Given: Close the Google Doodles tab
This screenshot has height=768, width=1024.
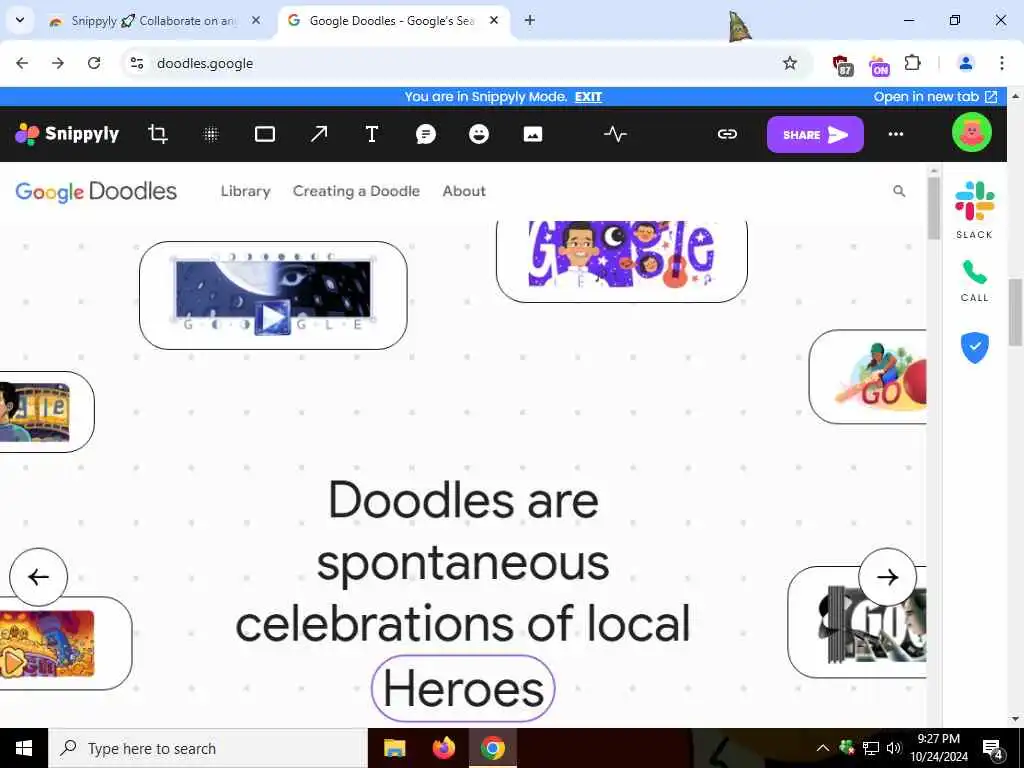Looking at the screenshot, I should click(x=494, y=21).
